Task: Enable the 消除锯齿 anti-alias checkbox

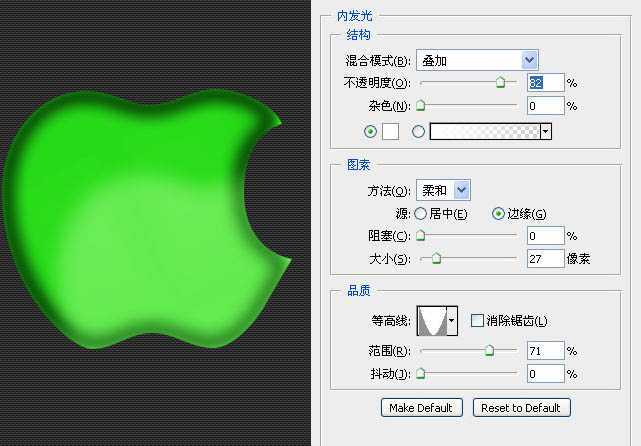Action: [477, 320]
